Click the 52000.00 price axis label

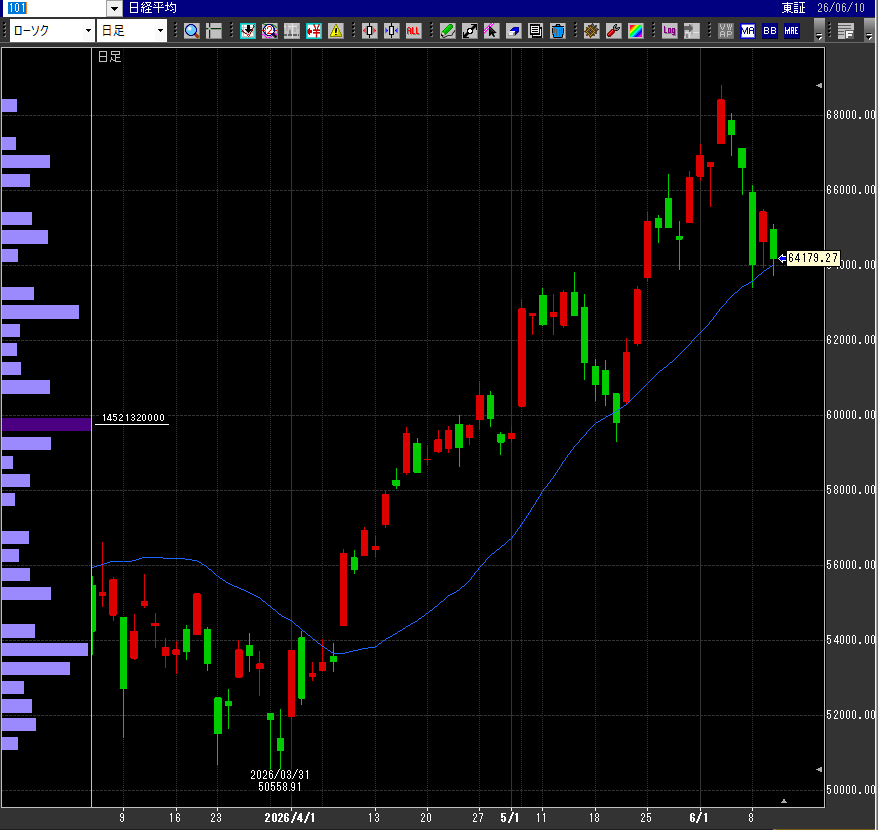click(x=851, y=715)
